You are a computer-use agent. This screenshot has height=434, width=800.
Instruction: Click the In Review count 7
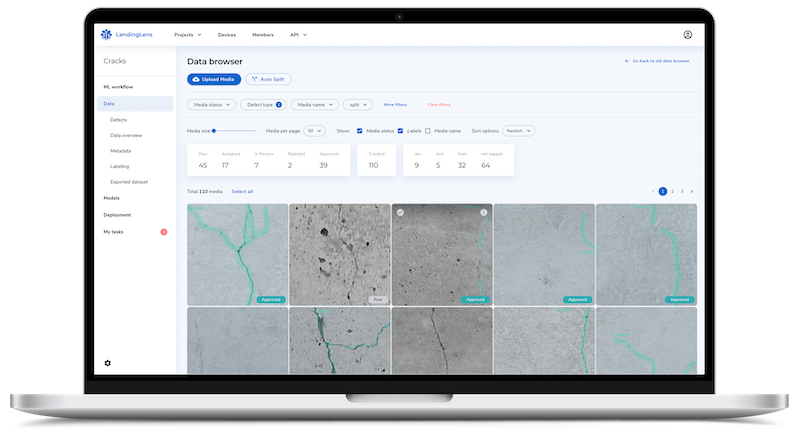257,165
